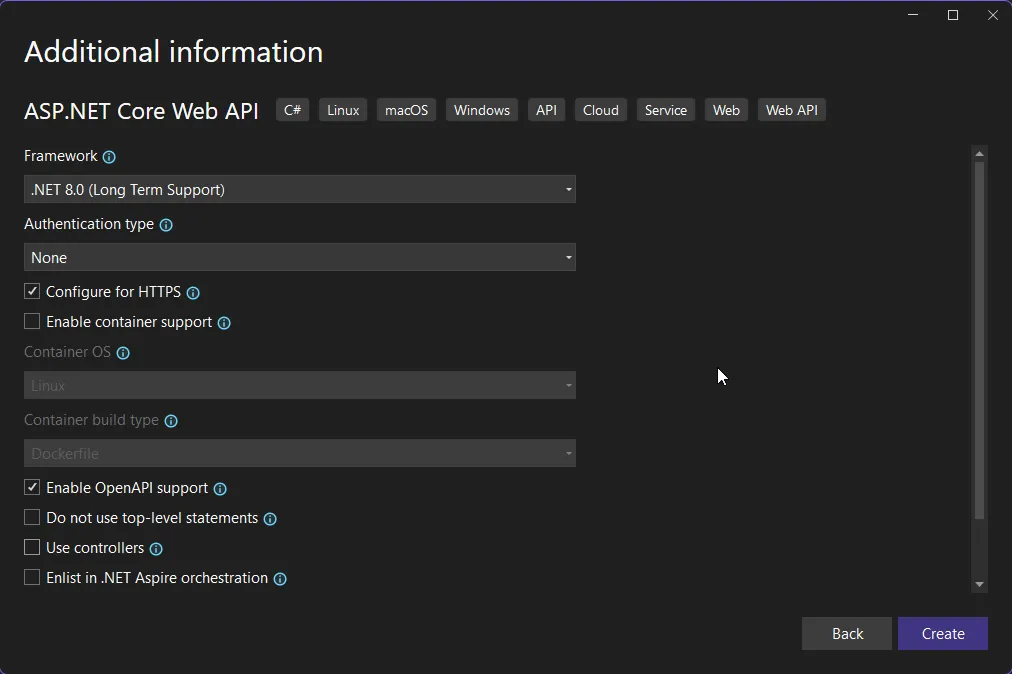Screen dimensions: 1012x674
Task: Click the Use controllers info icon
Action: pyautogui.click(x=156, y=549)
